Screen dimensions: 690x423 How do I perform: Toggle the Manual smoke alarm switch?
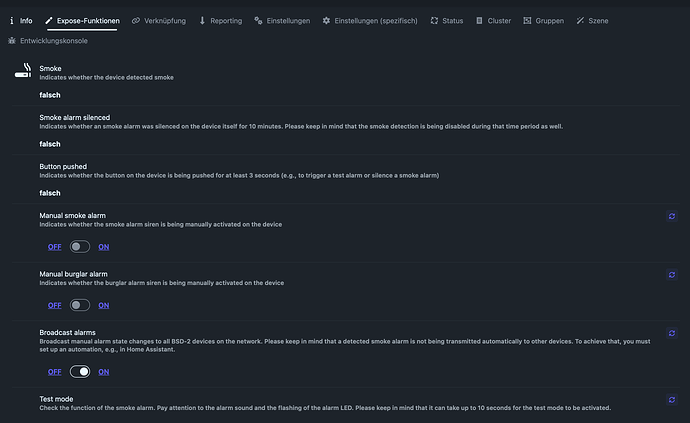click(x=80, y=246)
